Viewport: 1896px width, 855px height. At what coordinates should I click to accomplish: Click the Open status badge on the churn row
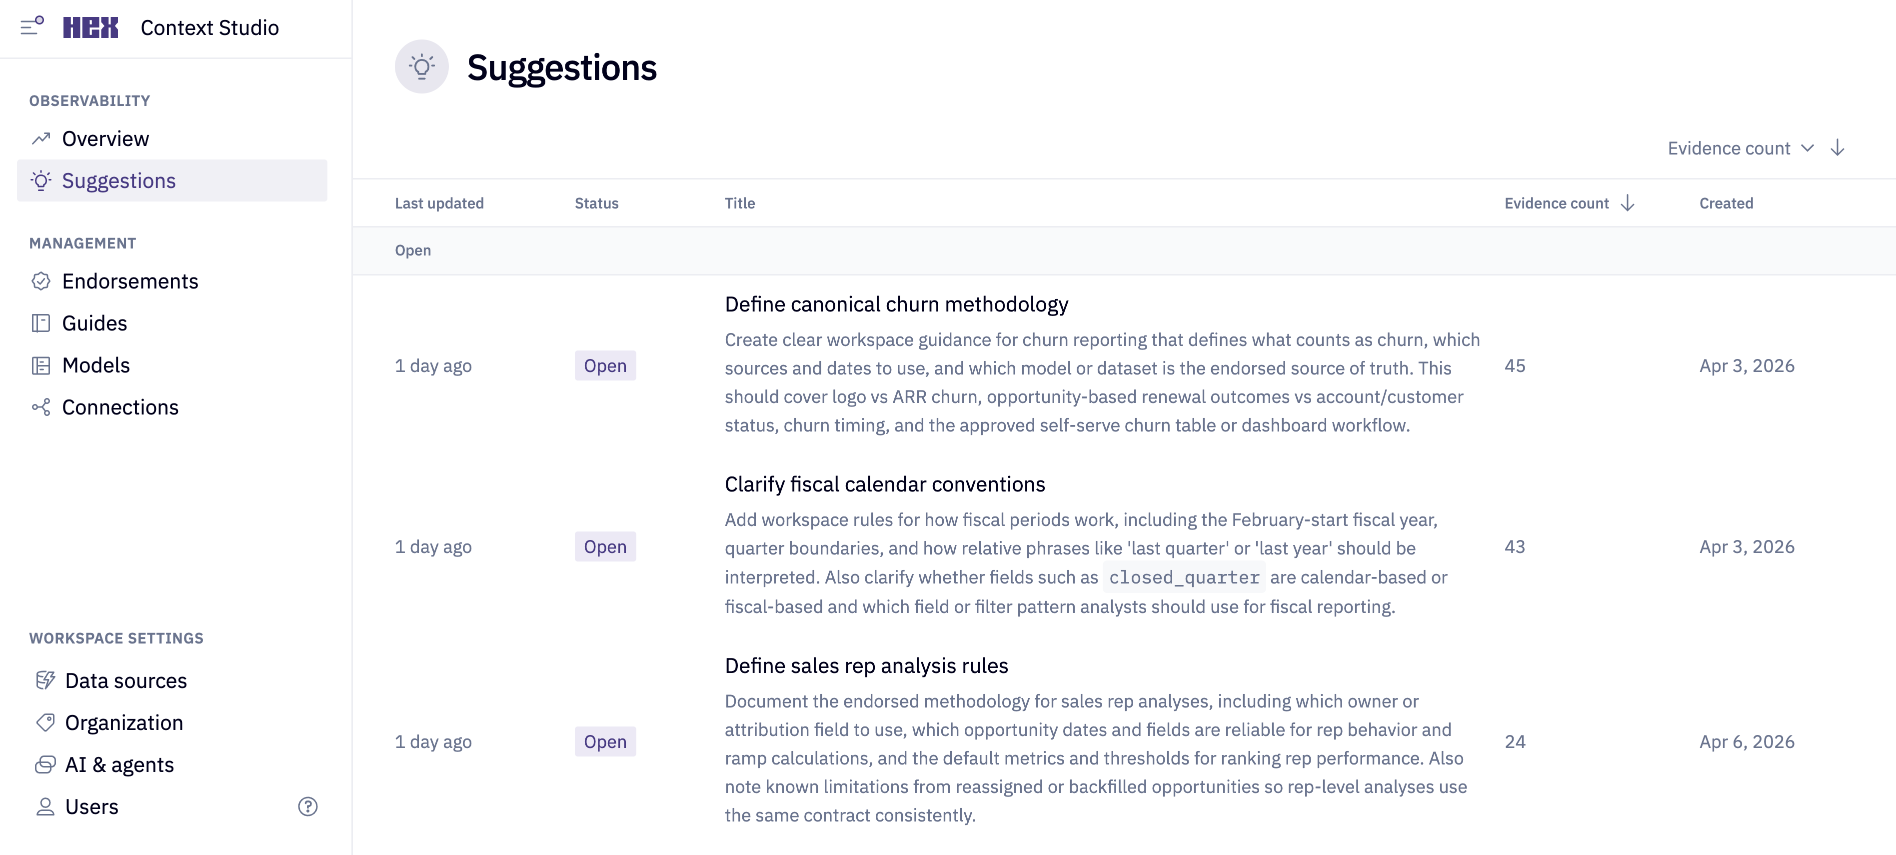click(x=604, y=365)
